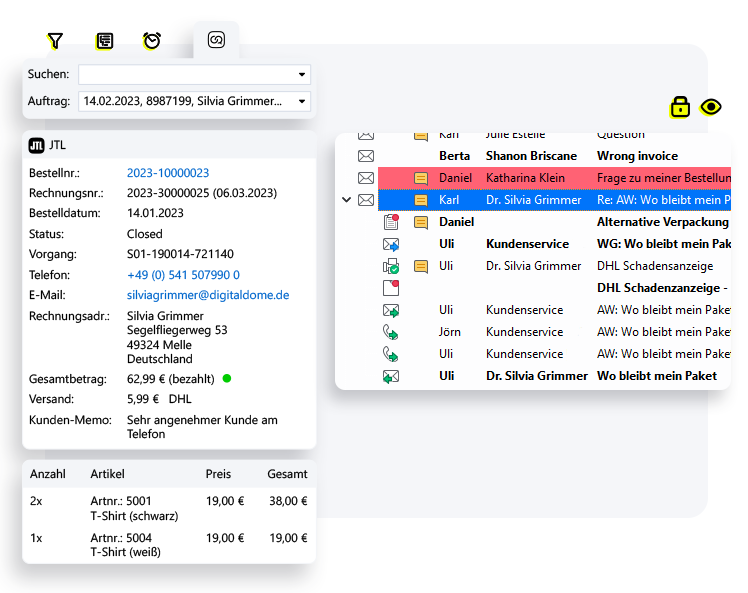Collapse the Karl Dr. Silvia Grimmer thread
This screenshot has width=748, height=593.
(347, 200)
